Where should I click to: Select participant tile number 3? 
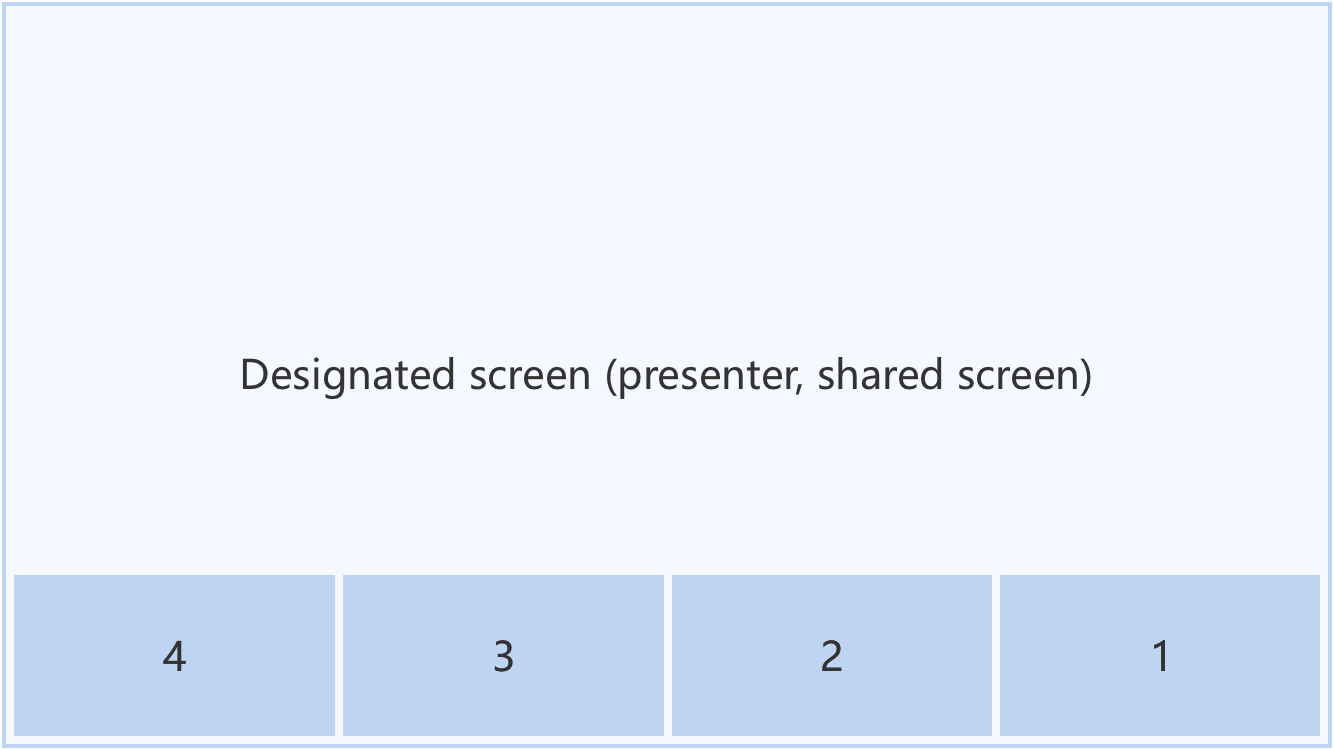pyautogui.click(x=503, y=655)
